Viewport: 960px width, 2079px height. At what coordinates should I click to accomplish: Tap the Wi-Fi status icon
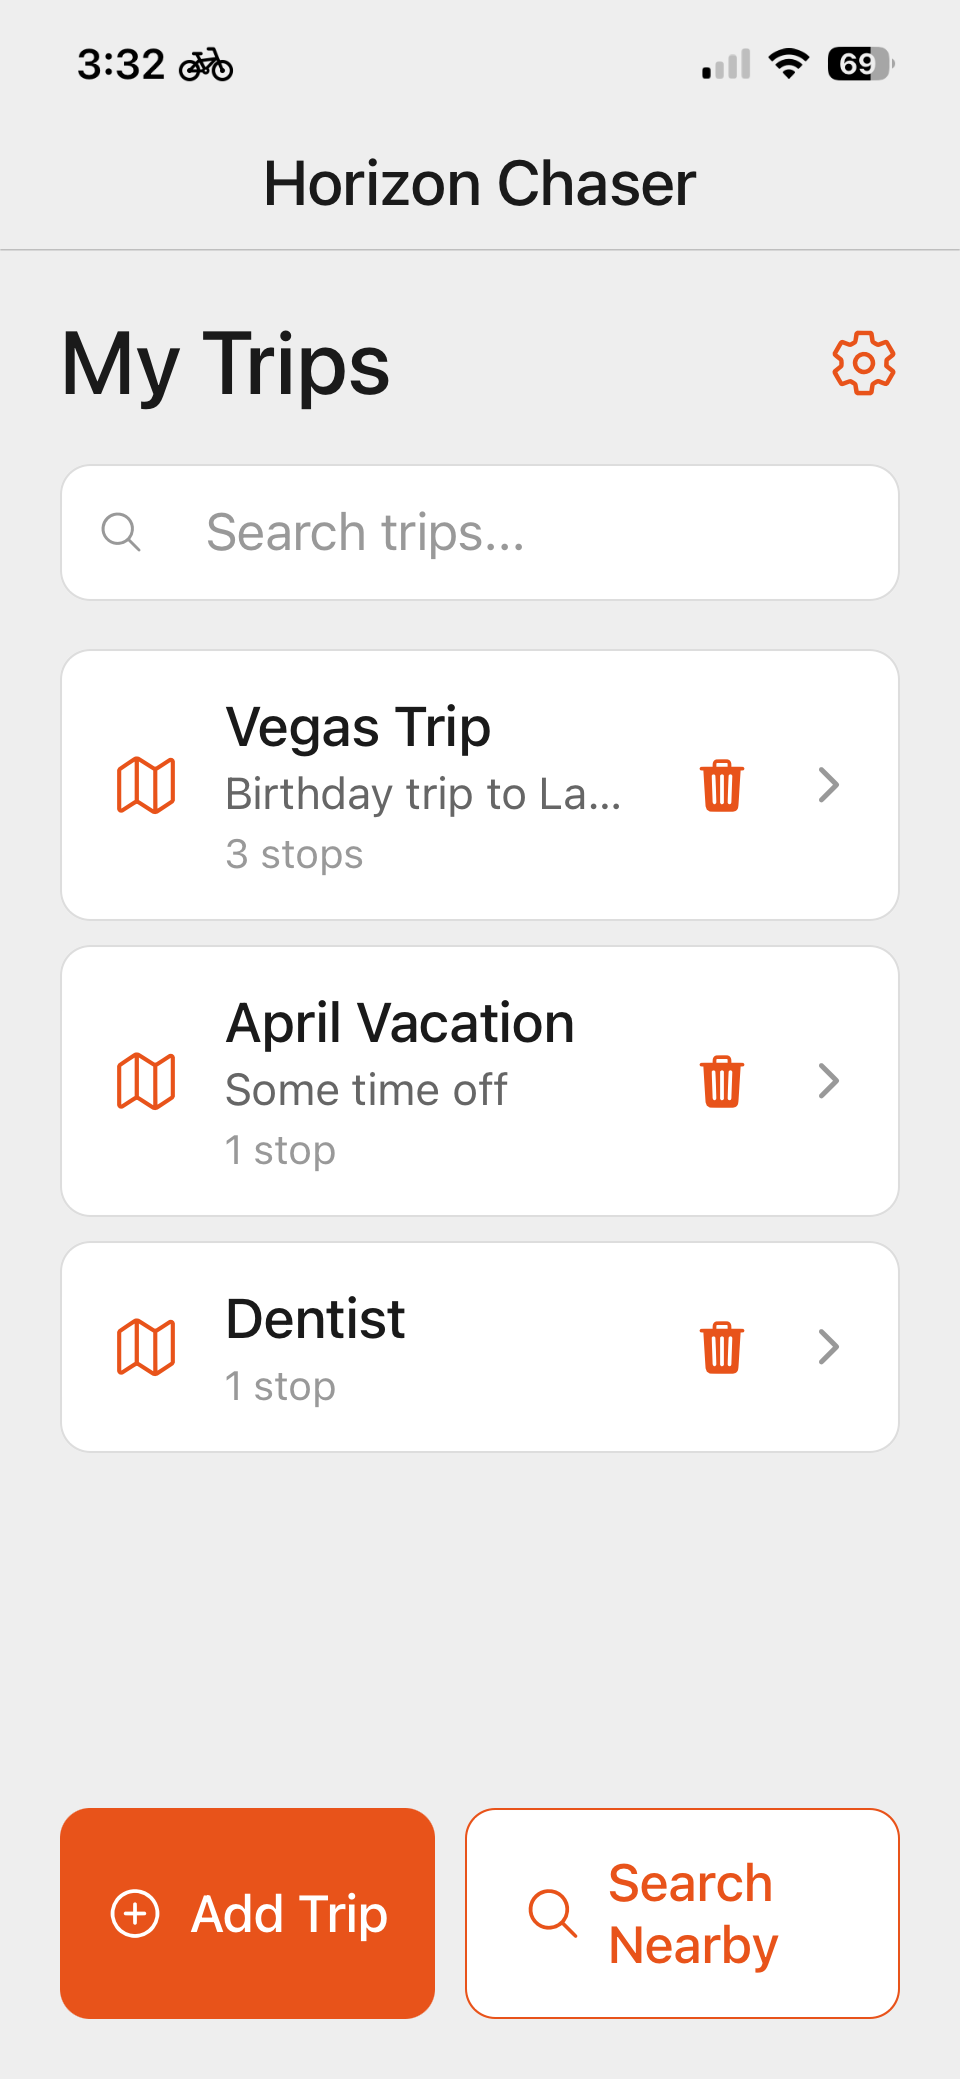[x=789, y=65]
